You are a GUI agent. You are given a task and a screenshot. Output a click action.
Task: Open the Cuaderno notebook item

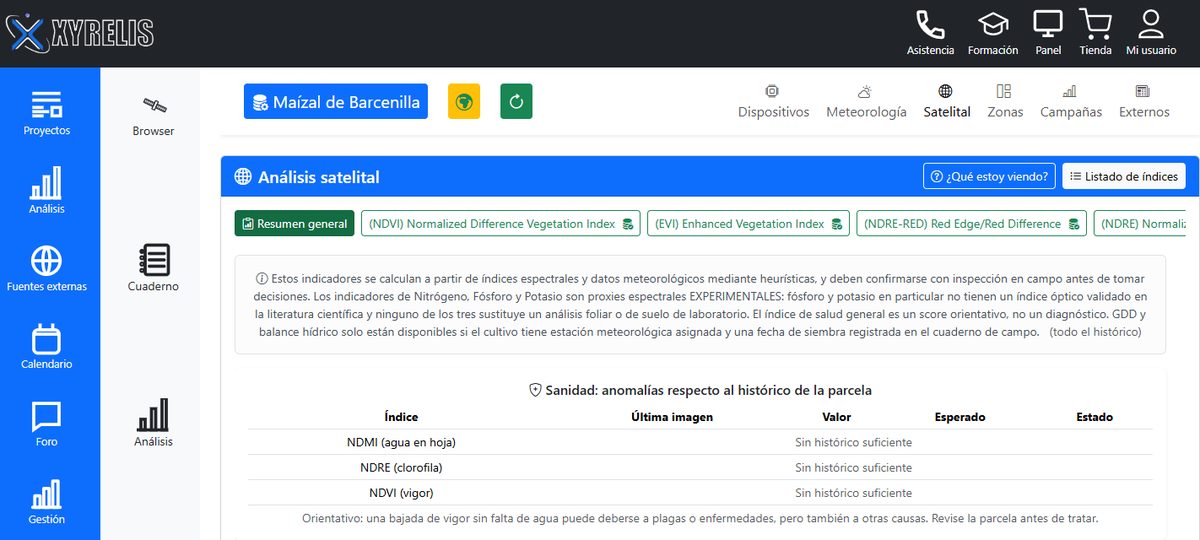click(x=153, y=268)
